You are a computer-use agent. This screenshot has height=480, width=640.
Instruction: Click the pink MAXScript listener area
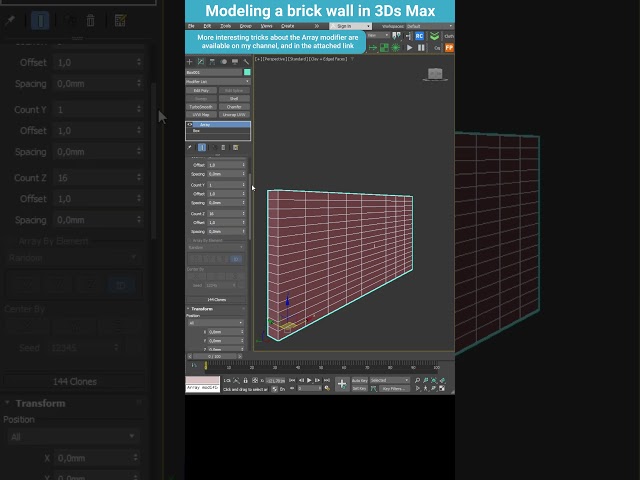click(202, 380)
